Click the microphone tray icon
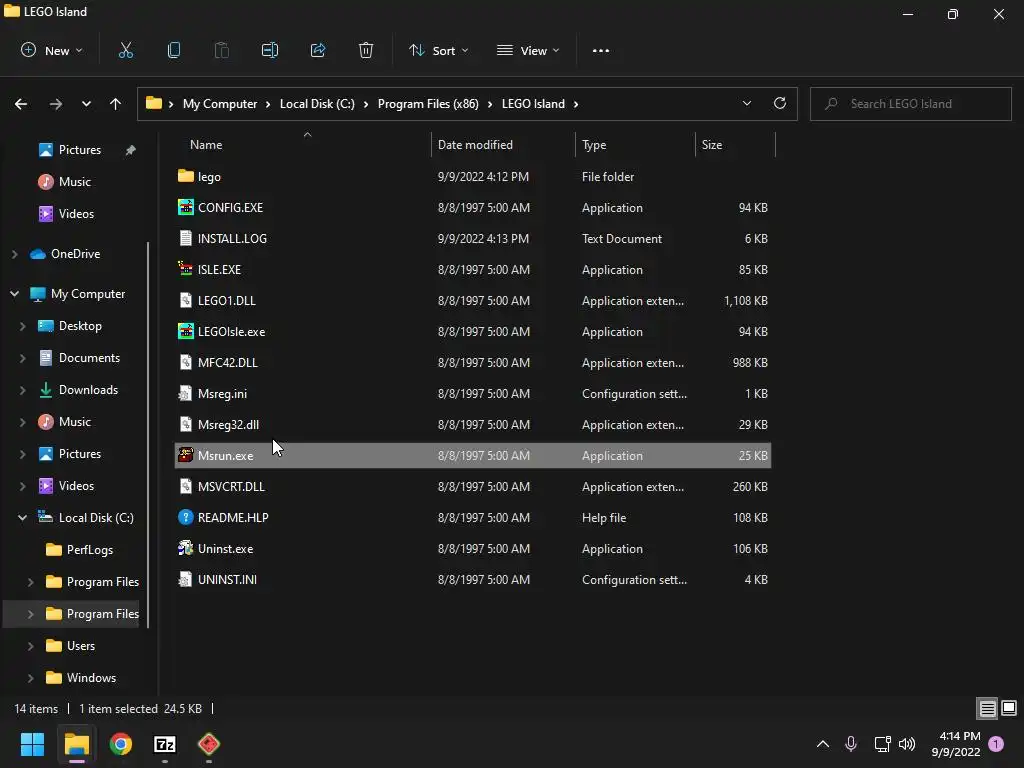This screenshot has height=768, width=1024. click(851, 743)
